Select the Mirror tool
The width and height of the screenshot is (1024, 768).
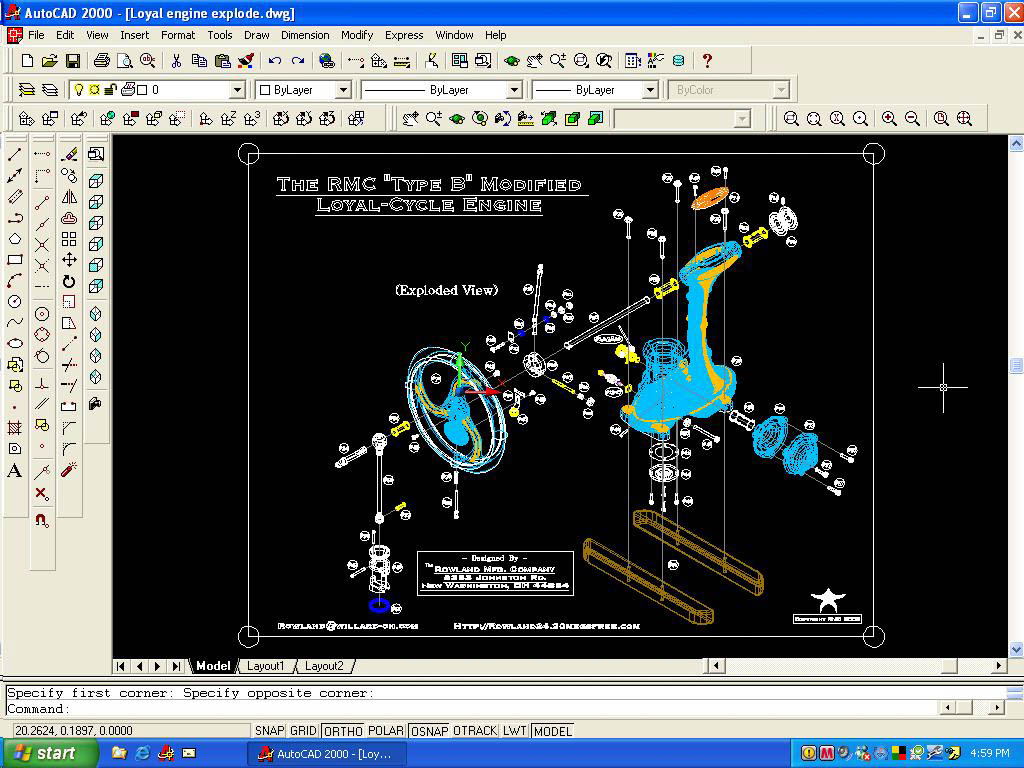(69, 197)
